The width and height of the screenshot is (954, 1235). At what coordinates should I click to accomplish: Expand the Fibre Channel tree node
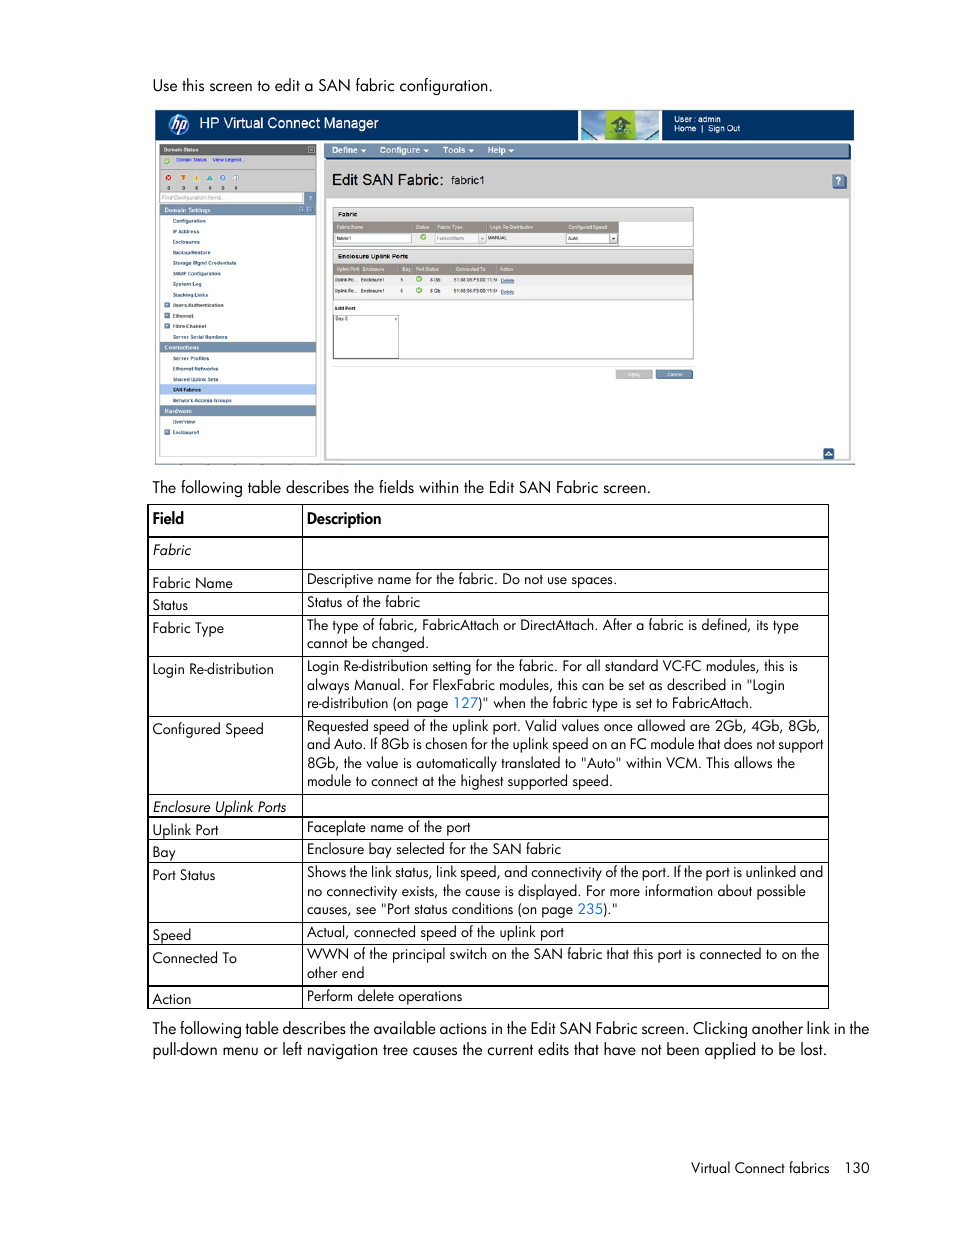[x=167, y=326]
